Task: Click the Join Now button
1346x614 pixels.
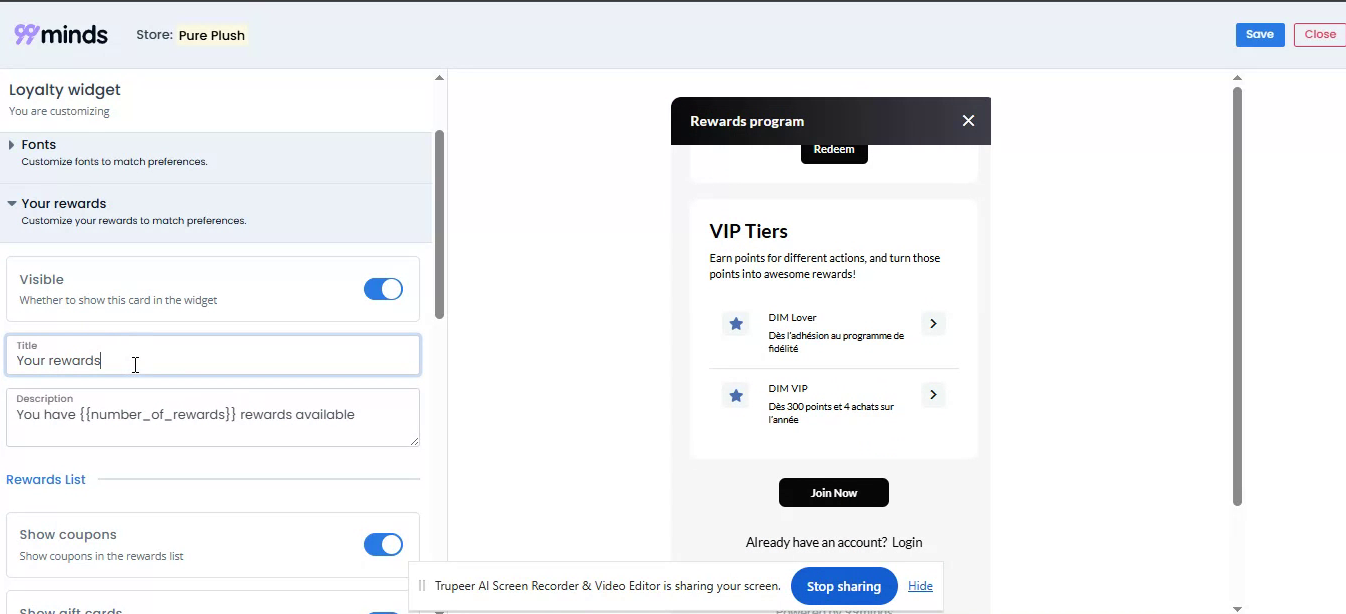Action: (834, 493)
